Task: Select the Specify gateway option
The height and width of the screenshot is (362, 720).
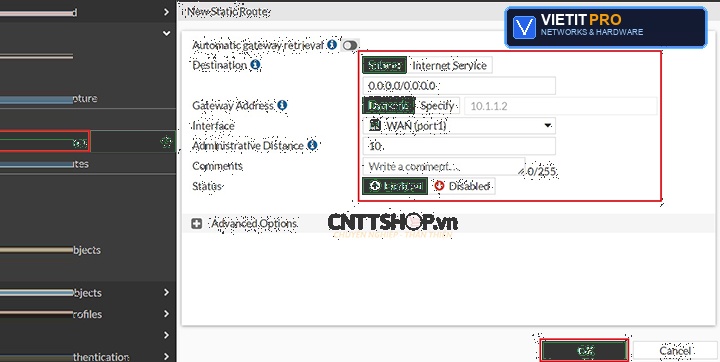Action: click(438, 106)
